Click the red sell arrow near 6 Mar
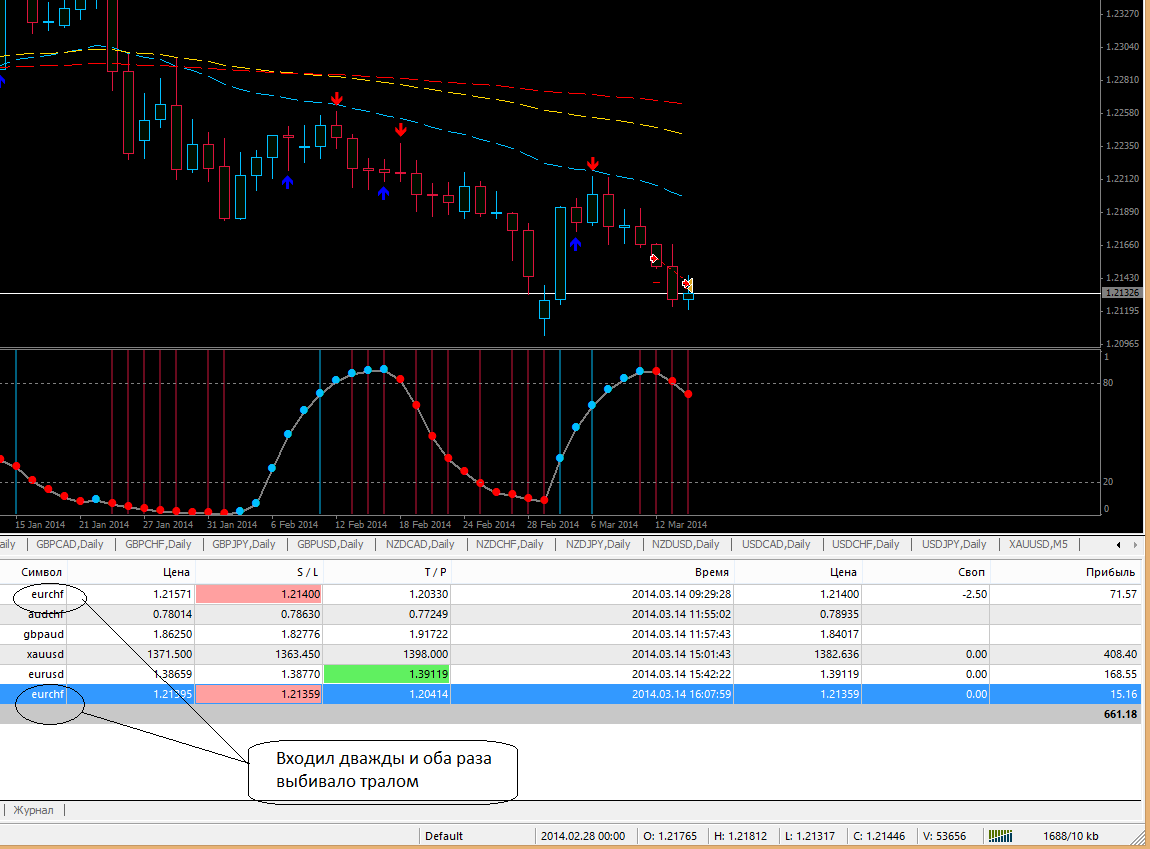The image size is (1150, 849). [x=593, y=163]
